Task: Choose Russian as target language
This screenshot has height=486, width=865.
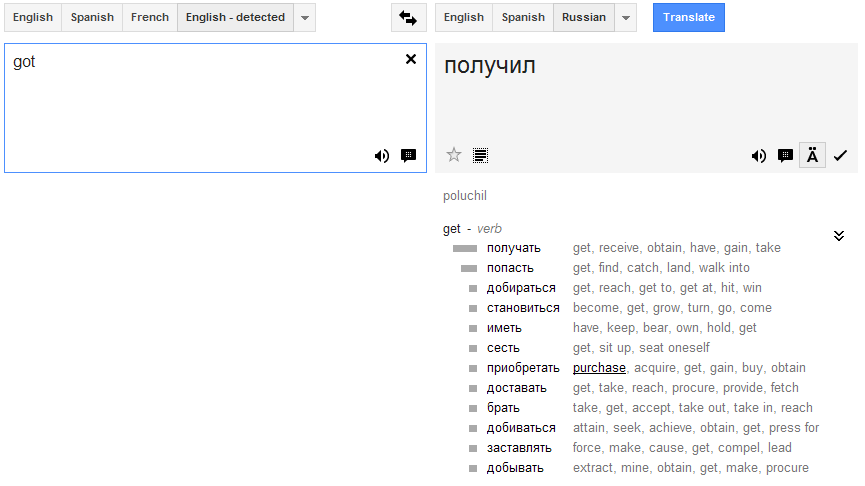Action: pos(584,18)
